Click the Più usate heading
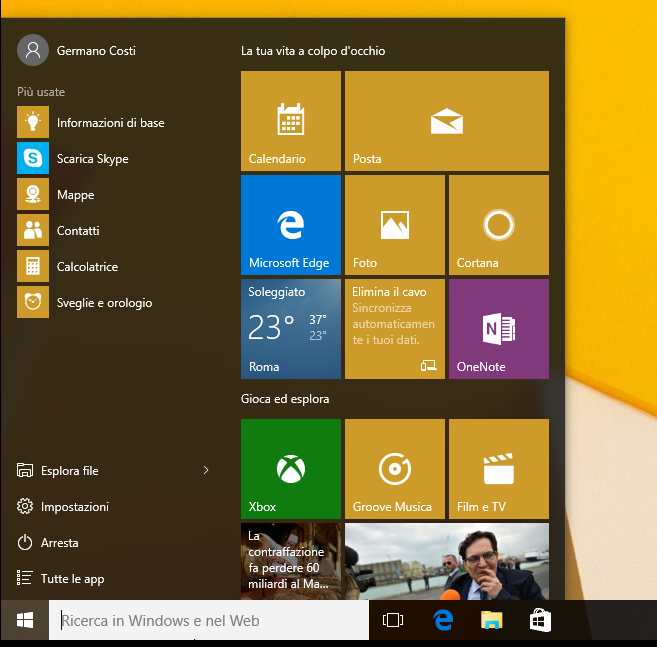Screen dimensions: 657x647 41,92
